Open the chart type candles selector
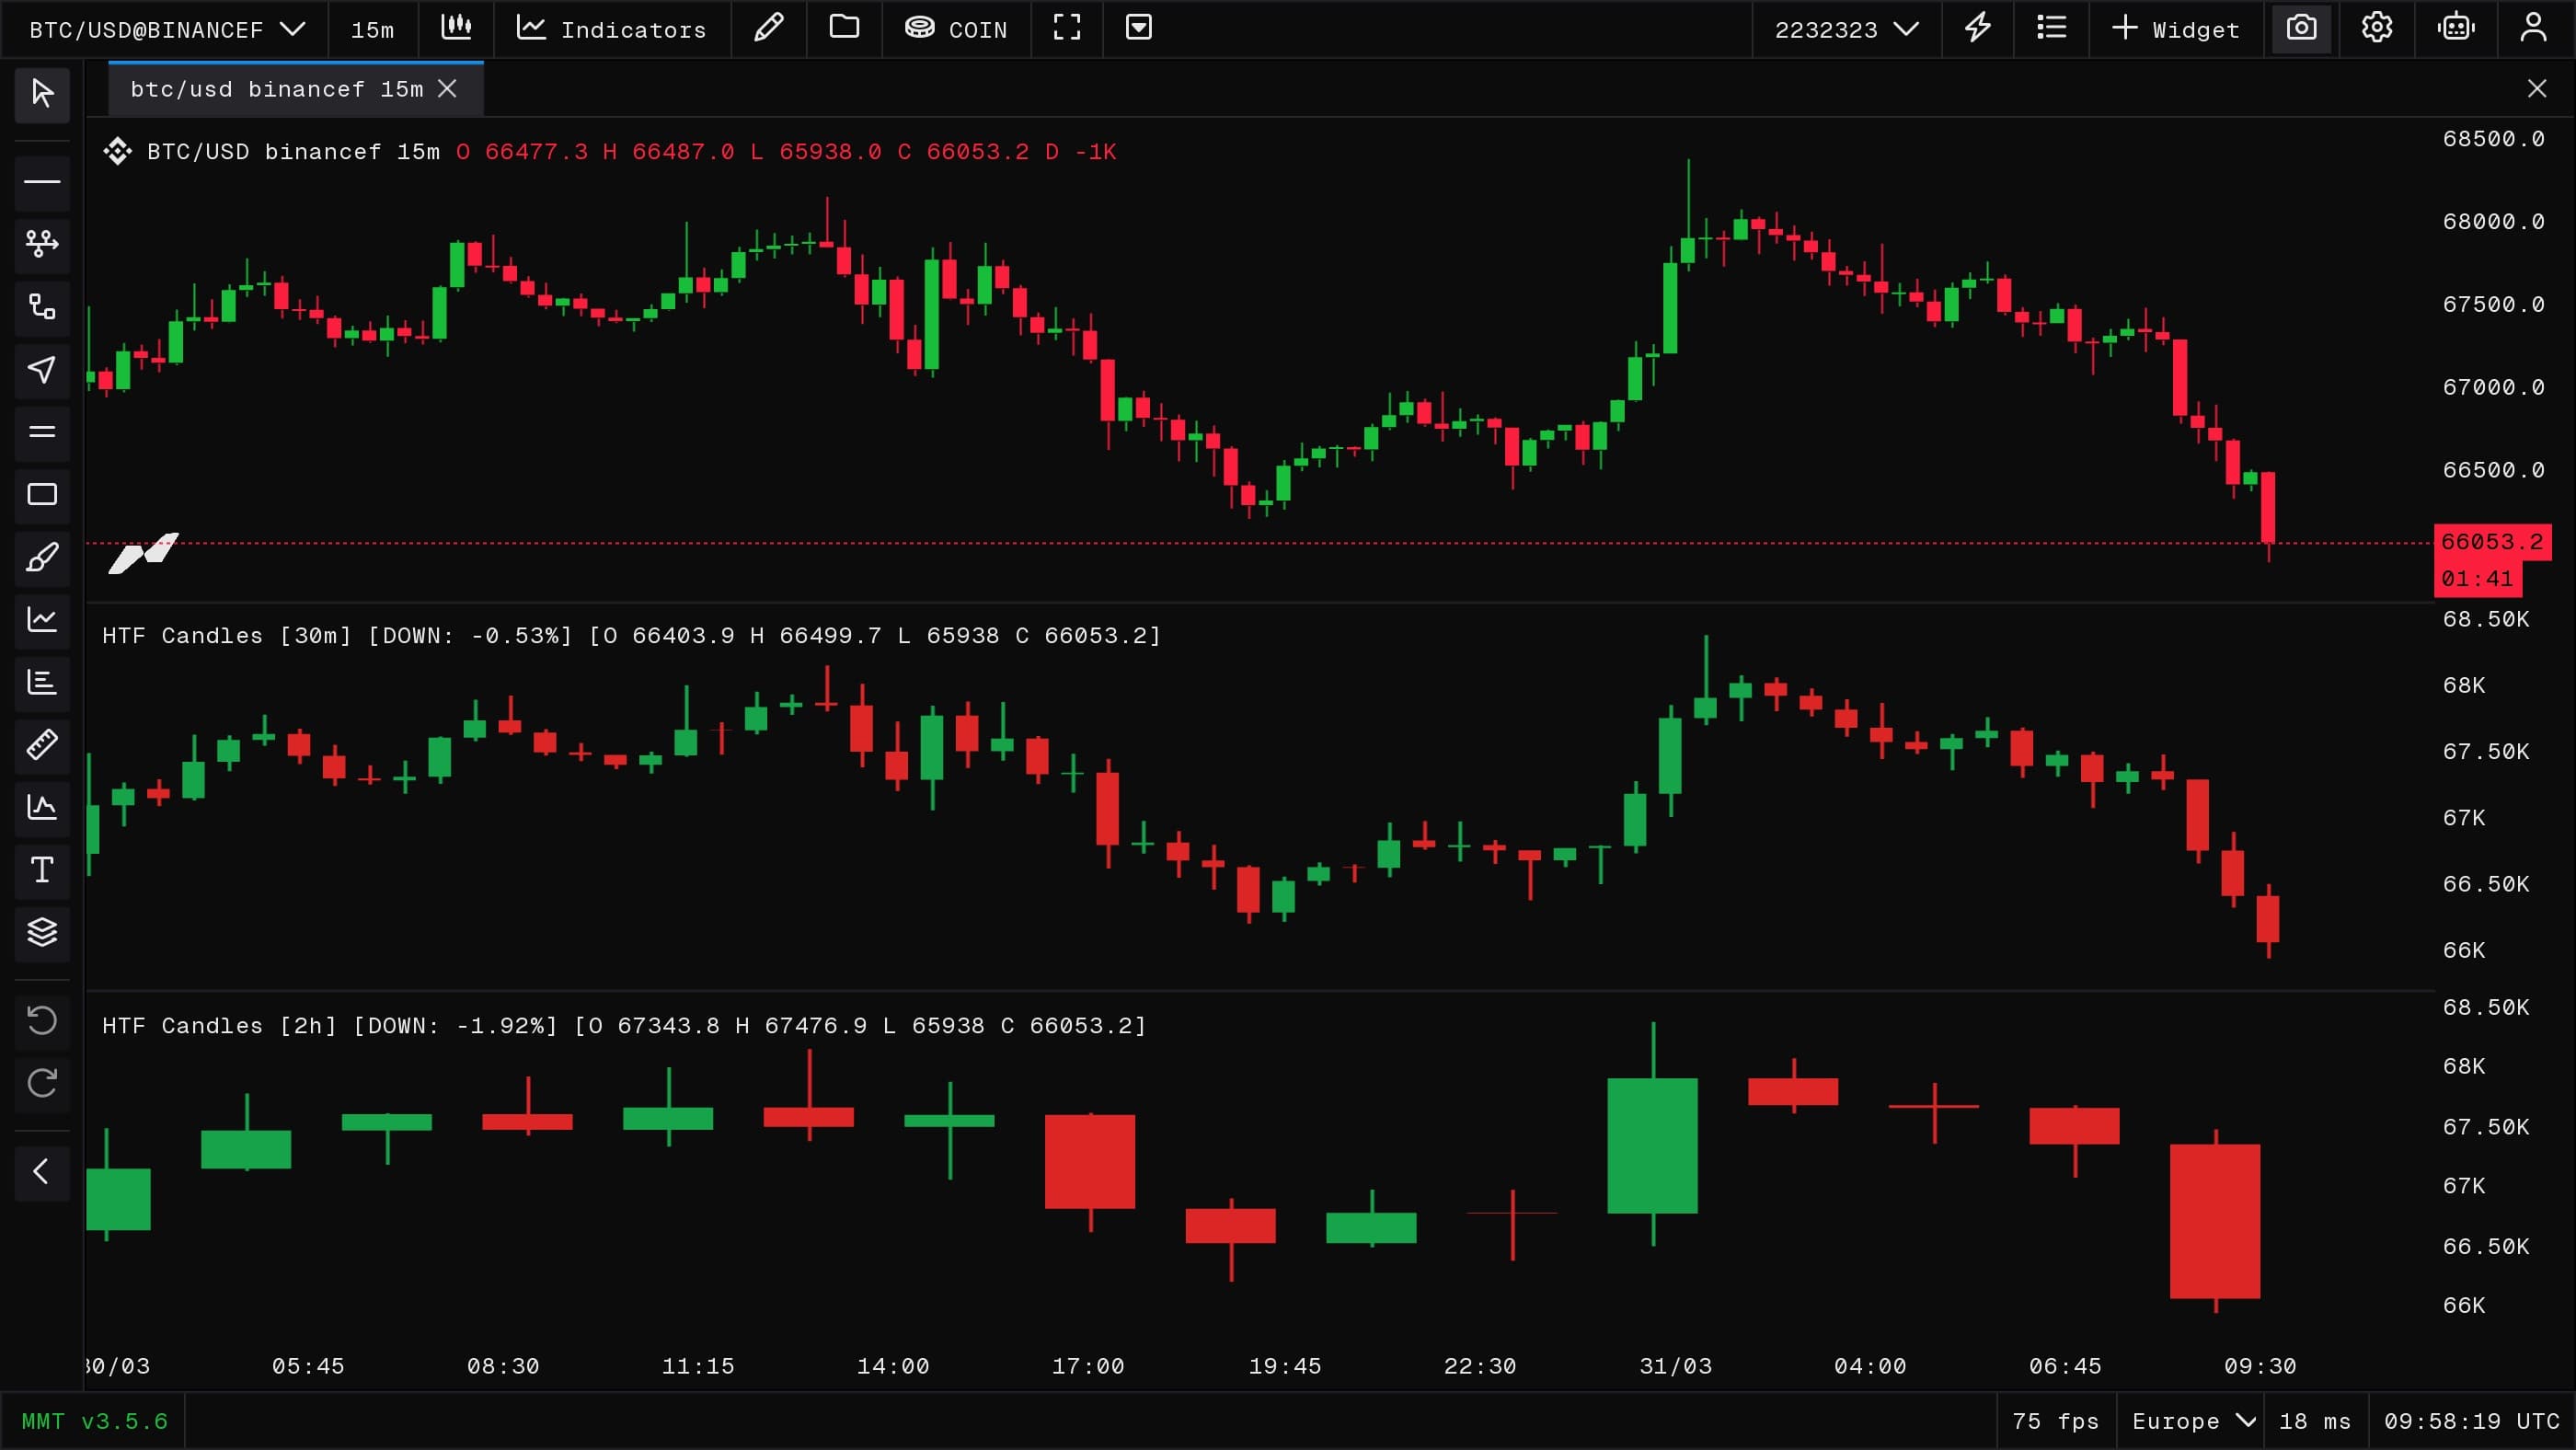The image size is (2576, 1450). pyautogui.click(x=456, y=28)
